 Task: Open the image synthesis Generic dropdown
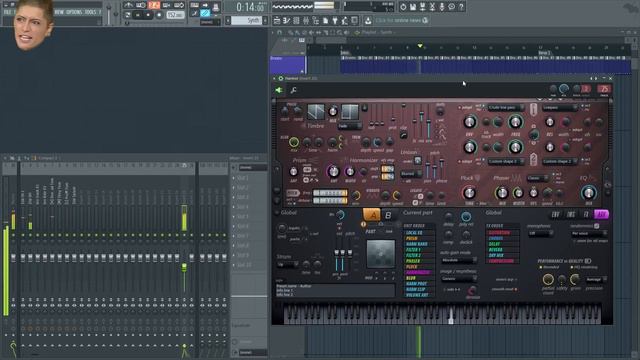click(458, 278)
